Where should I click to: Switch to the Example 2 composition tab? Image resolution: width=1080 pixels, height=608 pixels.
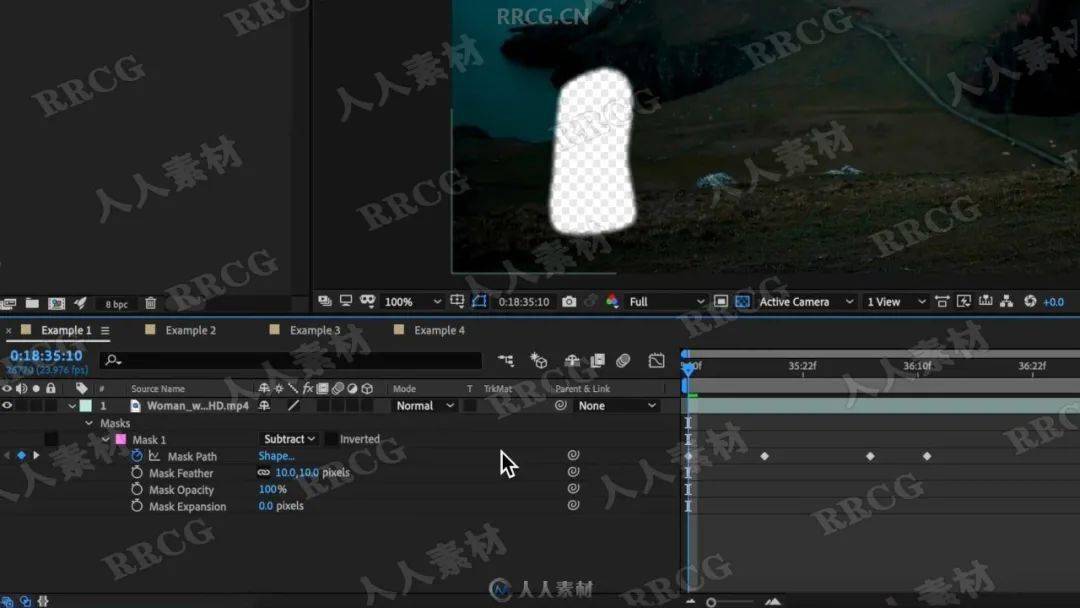pos(190,330)
